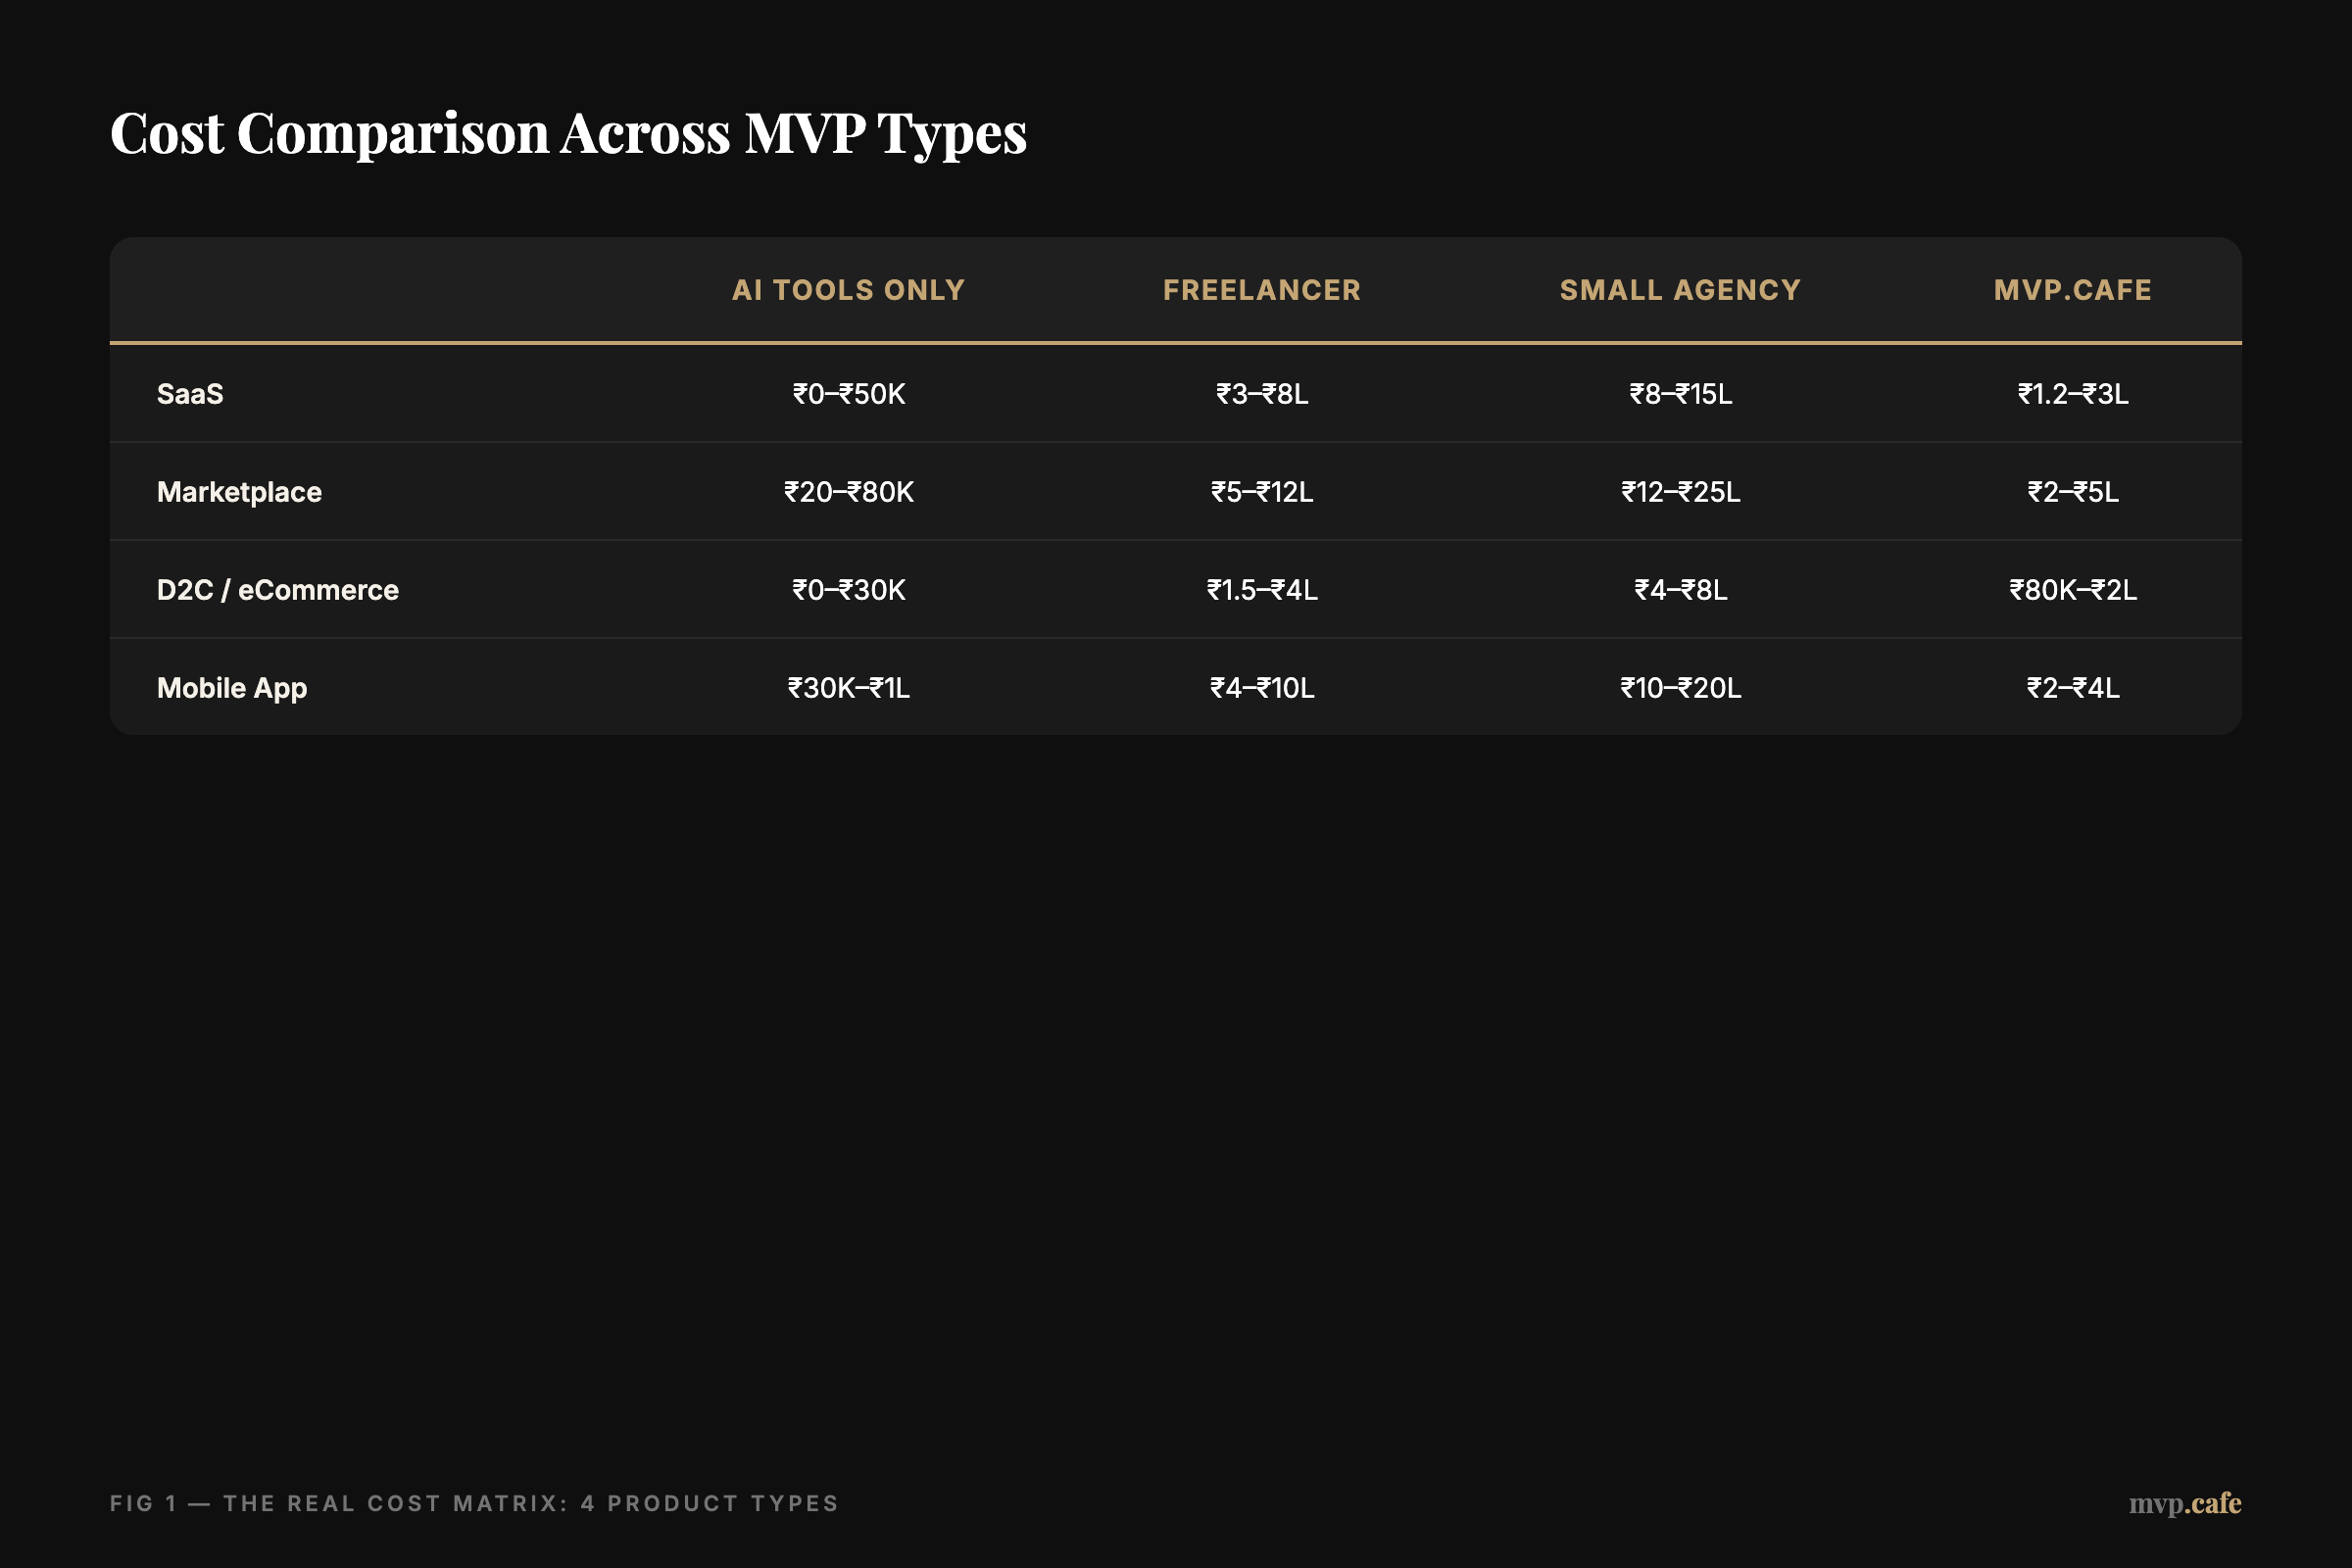Click the ₹1.2–₹3L MVP.CAFE price for SaaS
The image size is (2352, 1568).
2071,393
